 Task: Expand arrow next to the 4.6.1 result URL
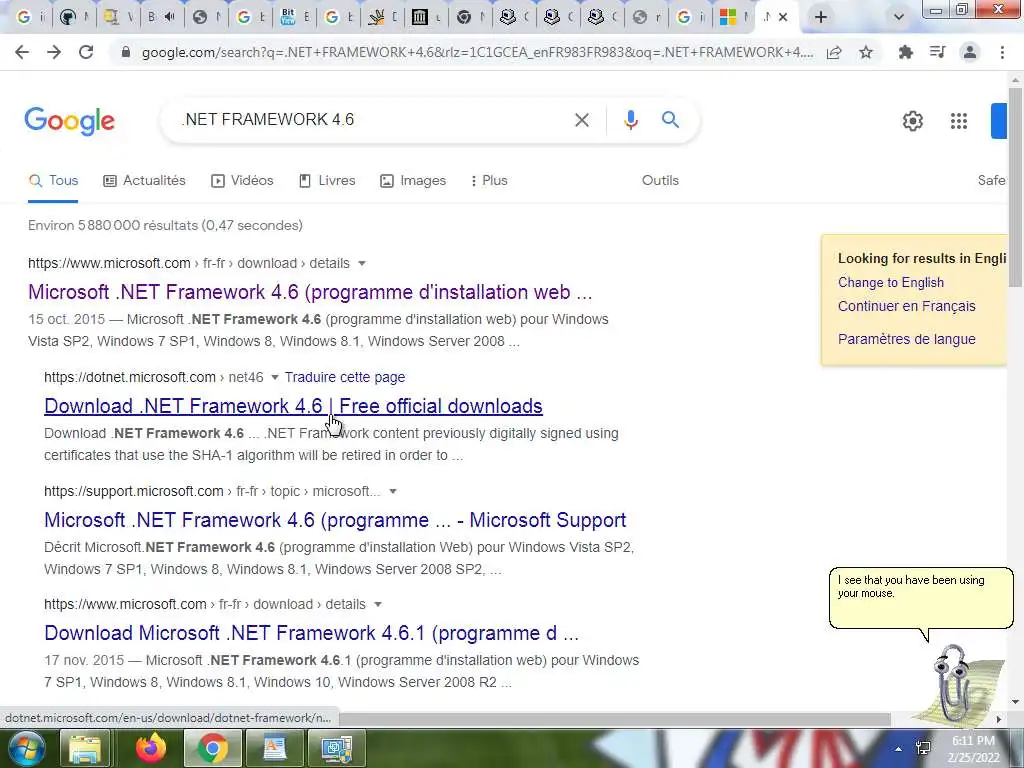(x=377, y=605)
